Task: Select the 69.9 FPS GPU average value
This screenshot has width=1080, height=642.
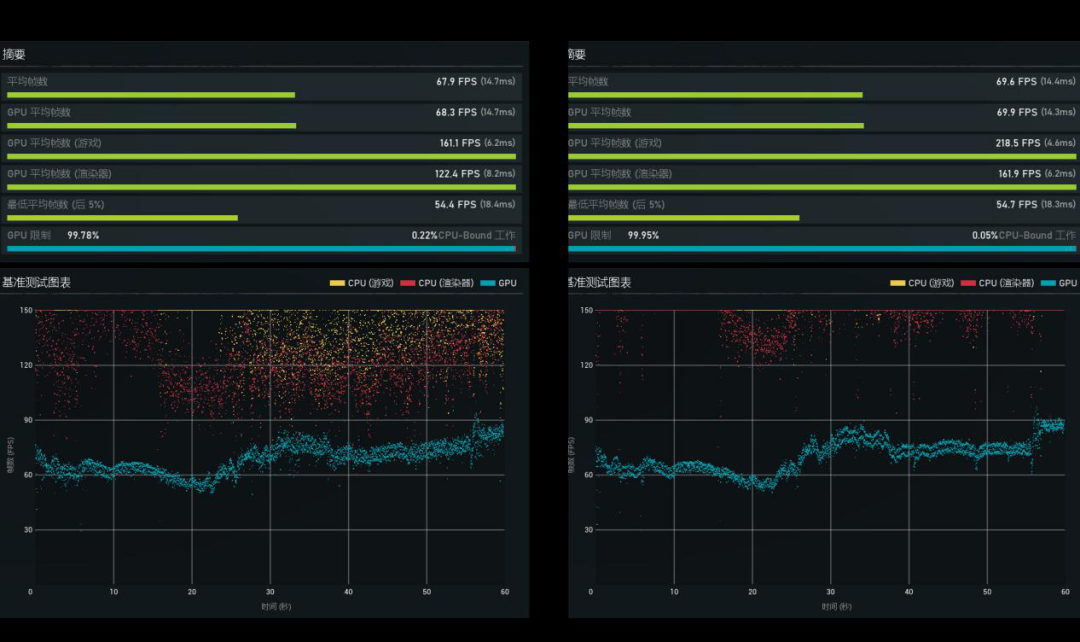Action: [x=1017, y=112]
